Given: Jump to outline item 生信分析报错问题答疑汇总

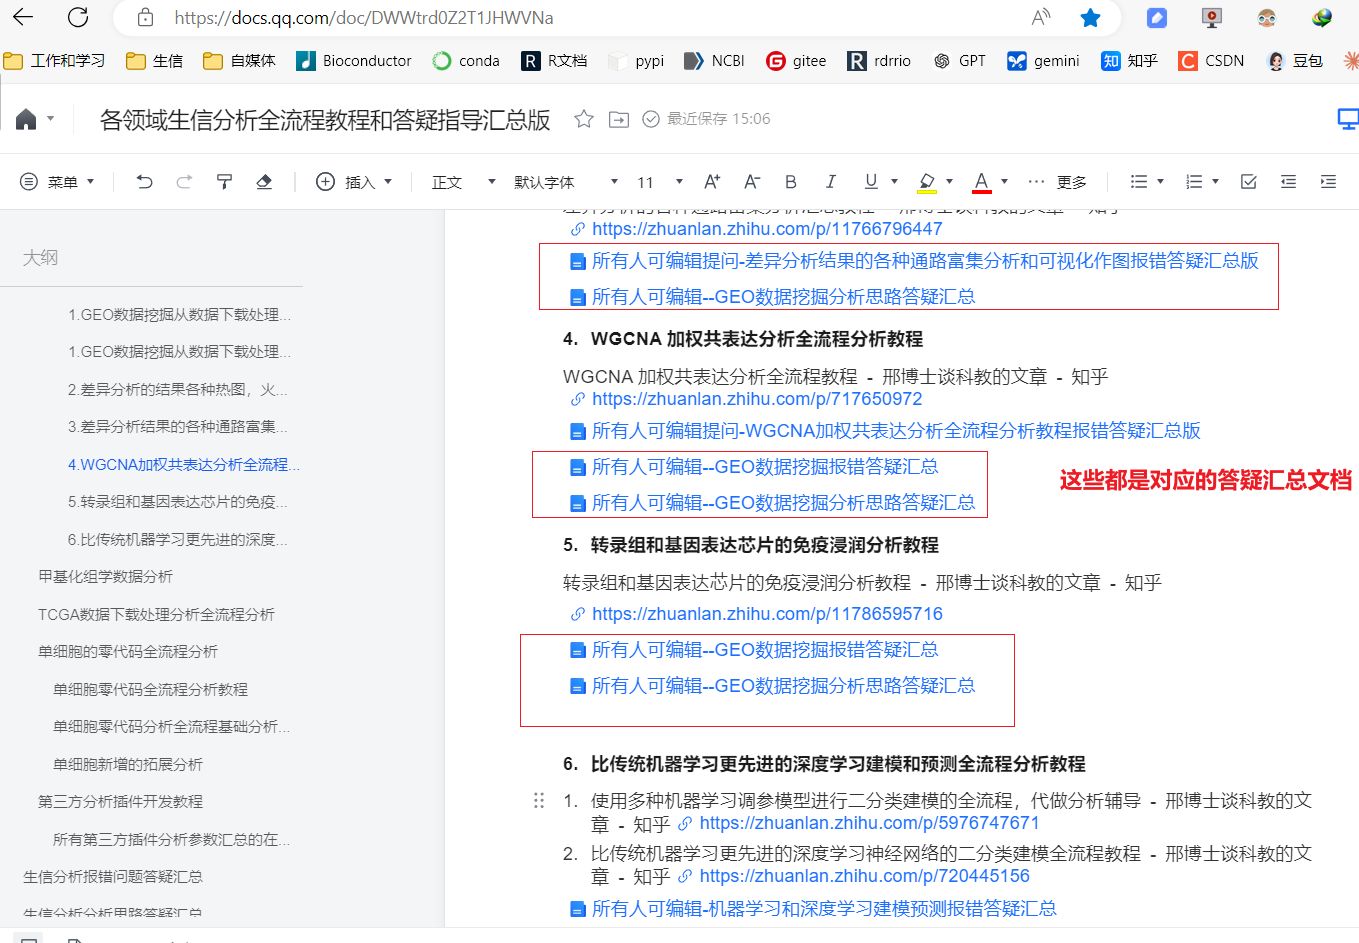Looking at the screenshot, I should click(x=112, y=876).
